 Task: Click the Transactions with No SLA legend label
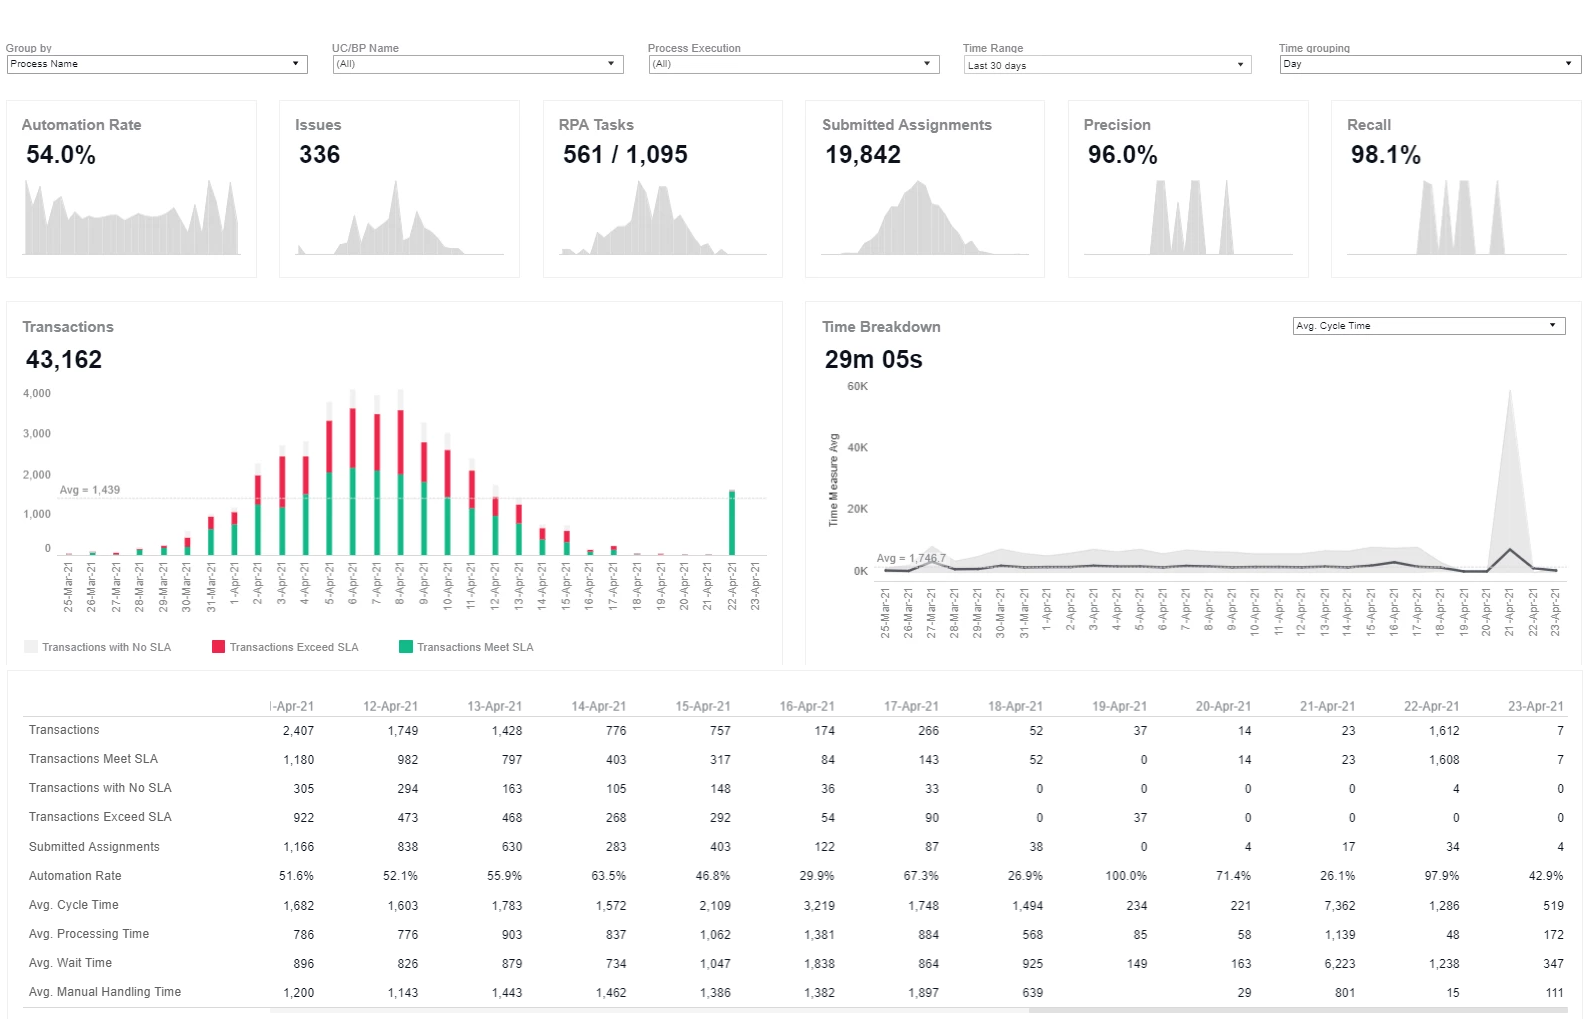(107, 647)
